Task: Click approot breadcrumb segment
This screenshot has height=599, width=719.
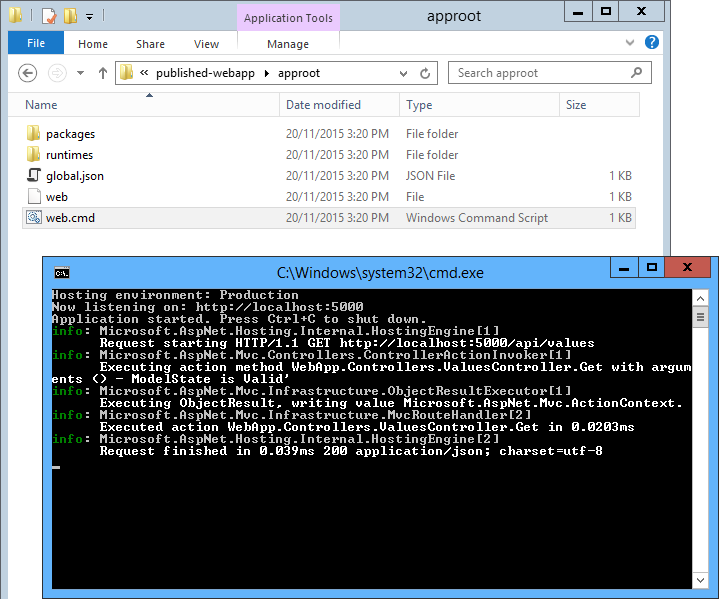Action: pyautogui.click(x=299, y=73)
